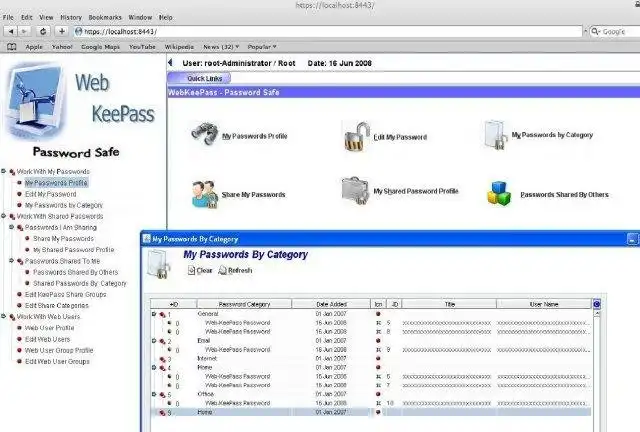
Task: Select My Shared Password Profile in sidebar tree
Action: coord(73,249)
